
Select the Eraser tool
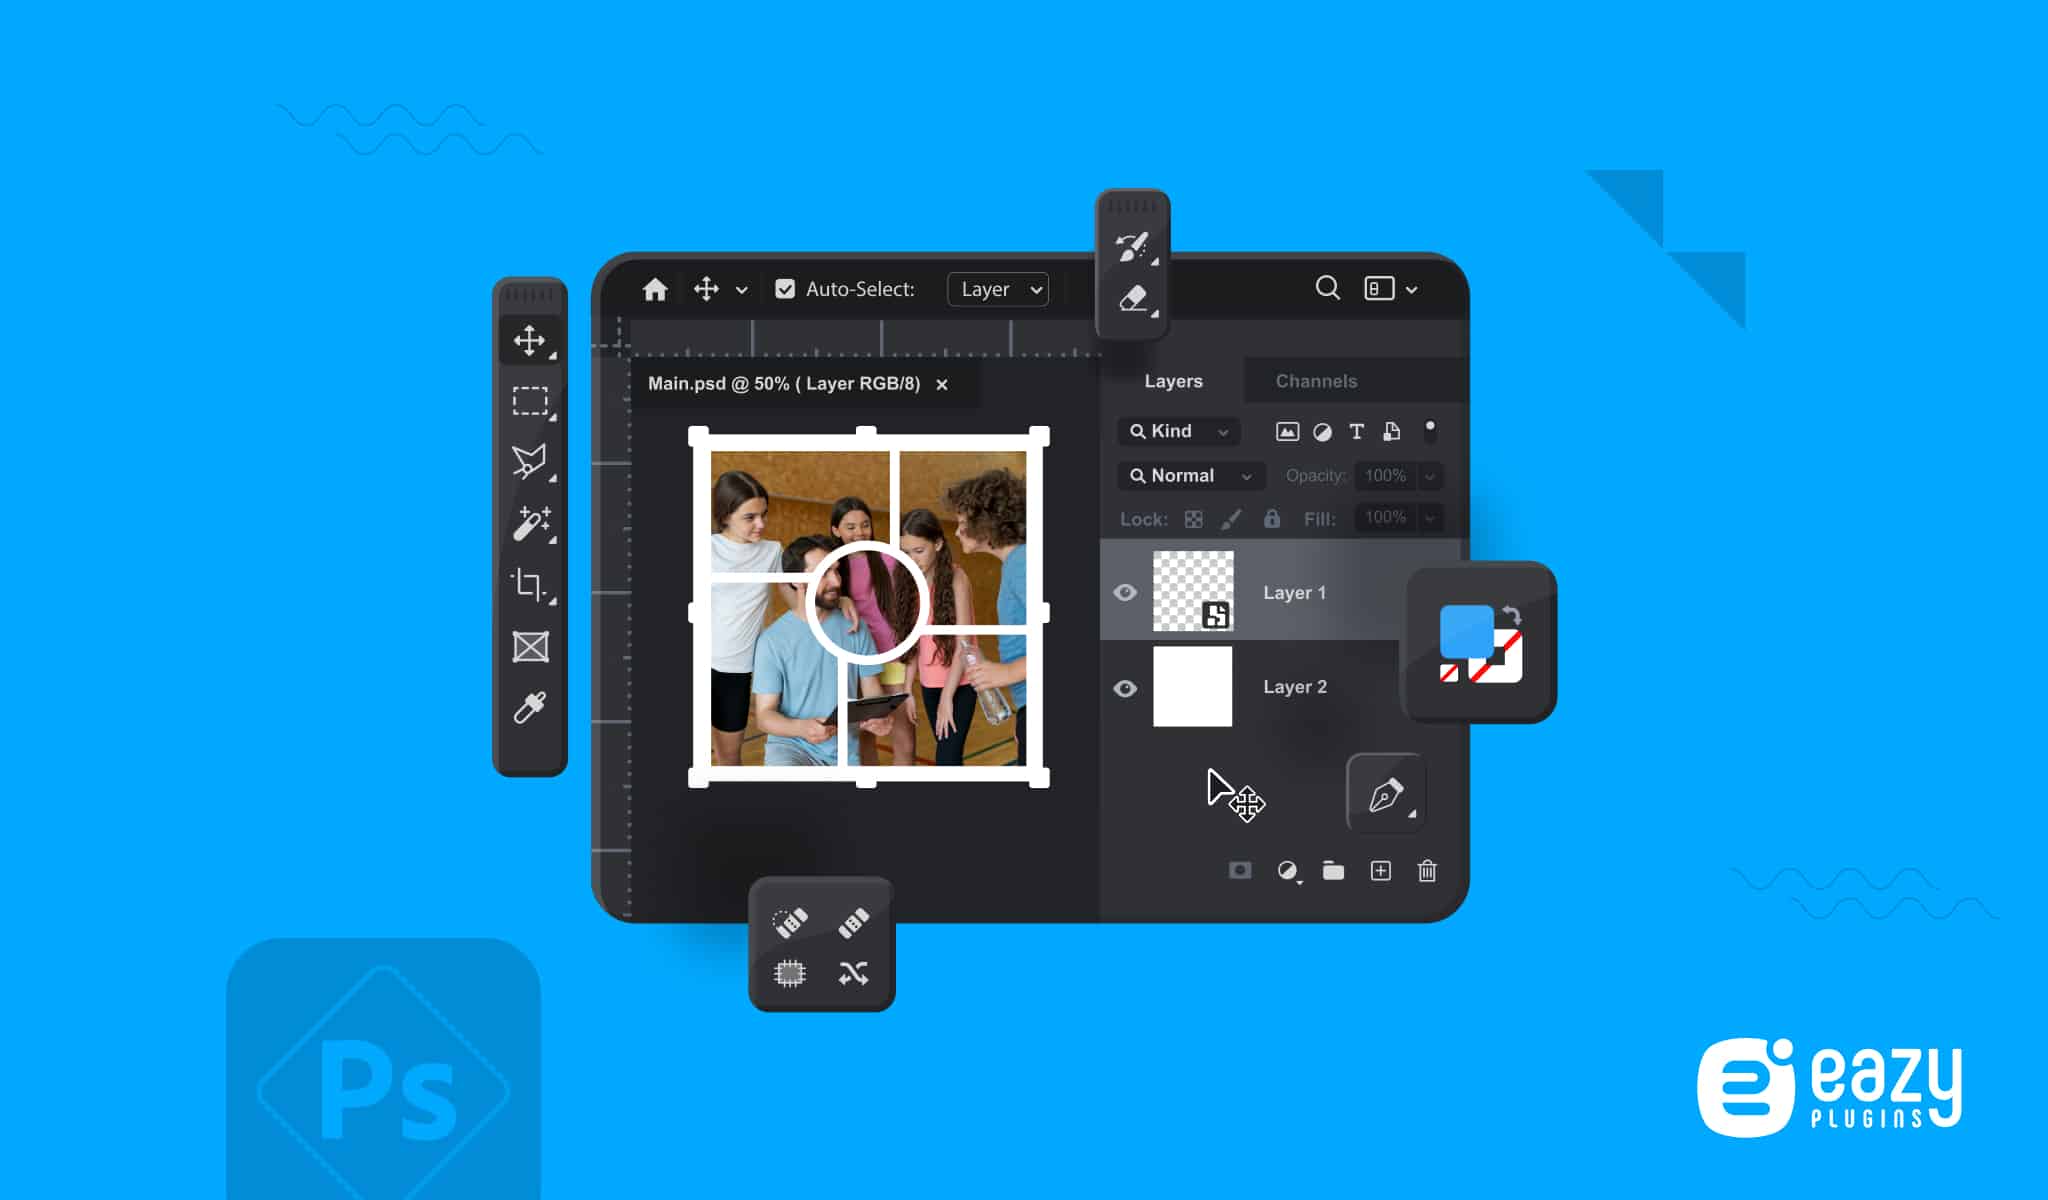click(1133, 298)
